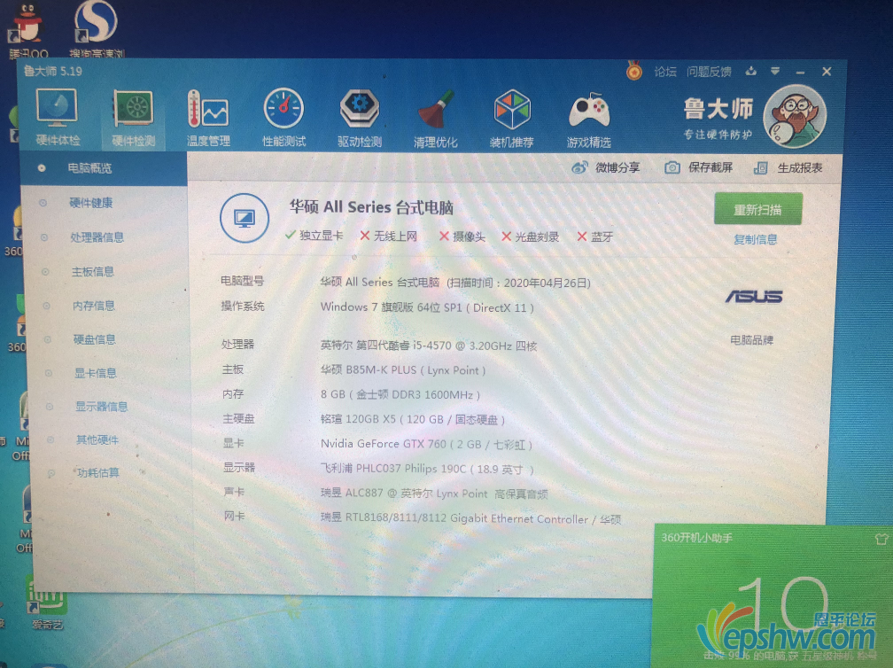Click the sound card value ALC887

click(434, 494)
